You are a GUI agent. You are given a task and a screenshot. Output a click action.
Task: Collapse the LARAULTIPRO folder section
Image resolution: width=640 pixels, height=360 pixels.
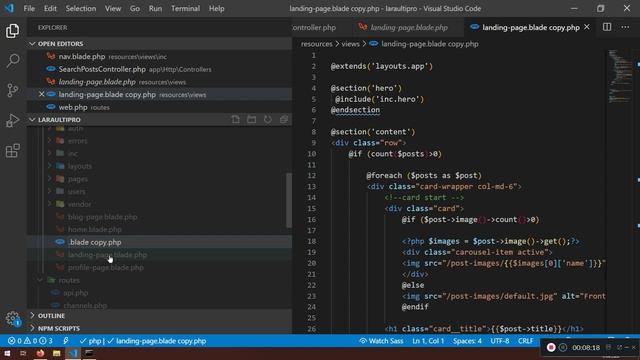click(32, 120)
